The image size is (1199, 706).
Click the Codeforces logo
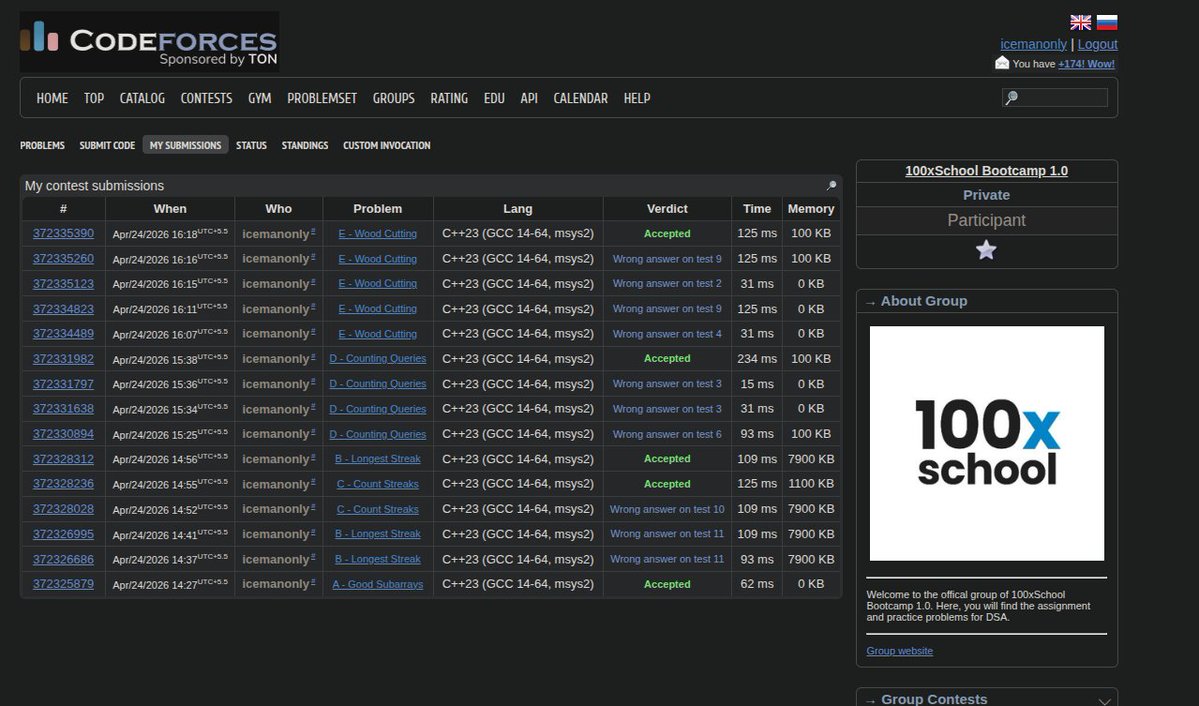coord(149,41)
